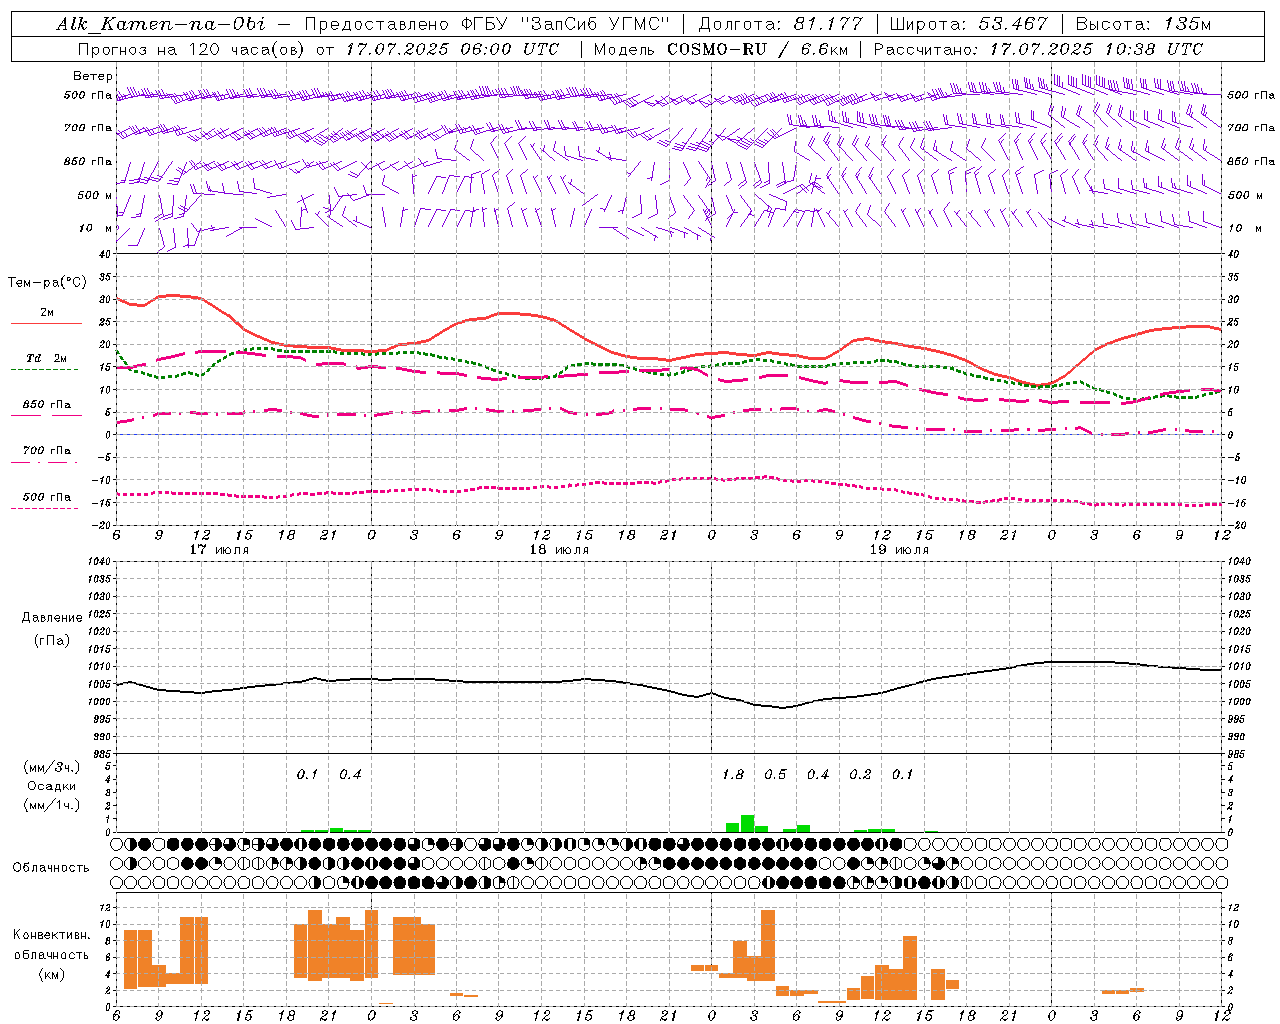Click the Тем-ра(°C) panel label
This screenshot has width=1280, height=1024.
pyautogui.click(x=47, y=283)
